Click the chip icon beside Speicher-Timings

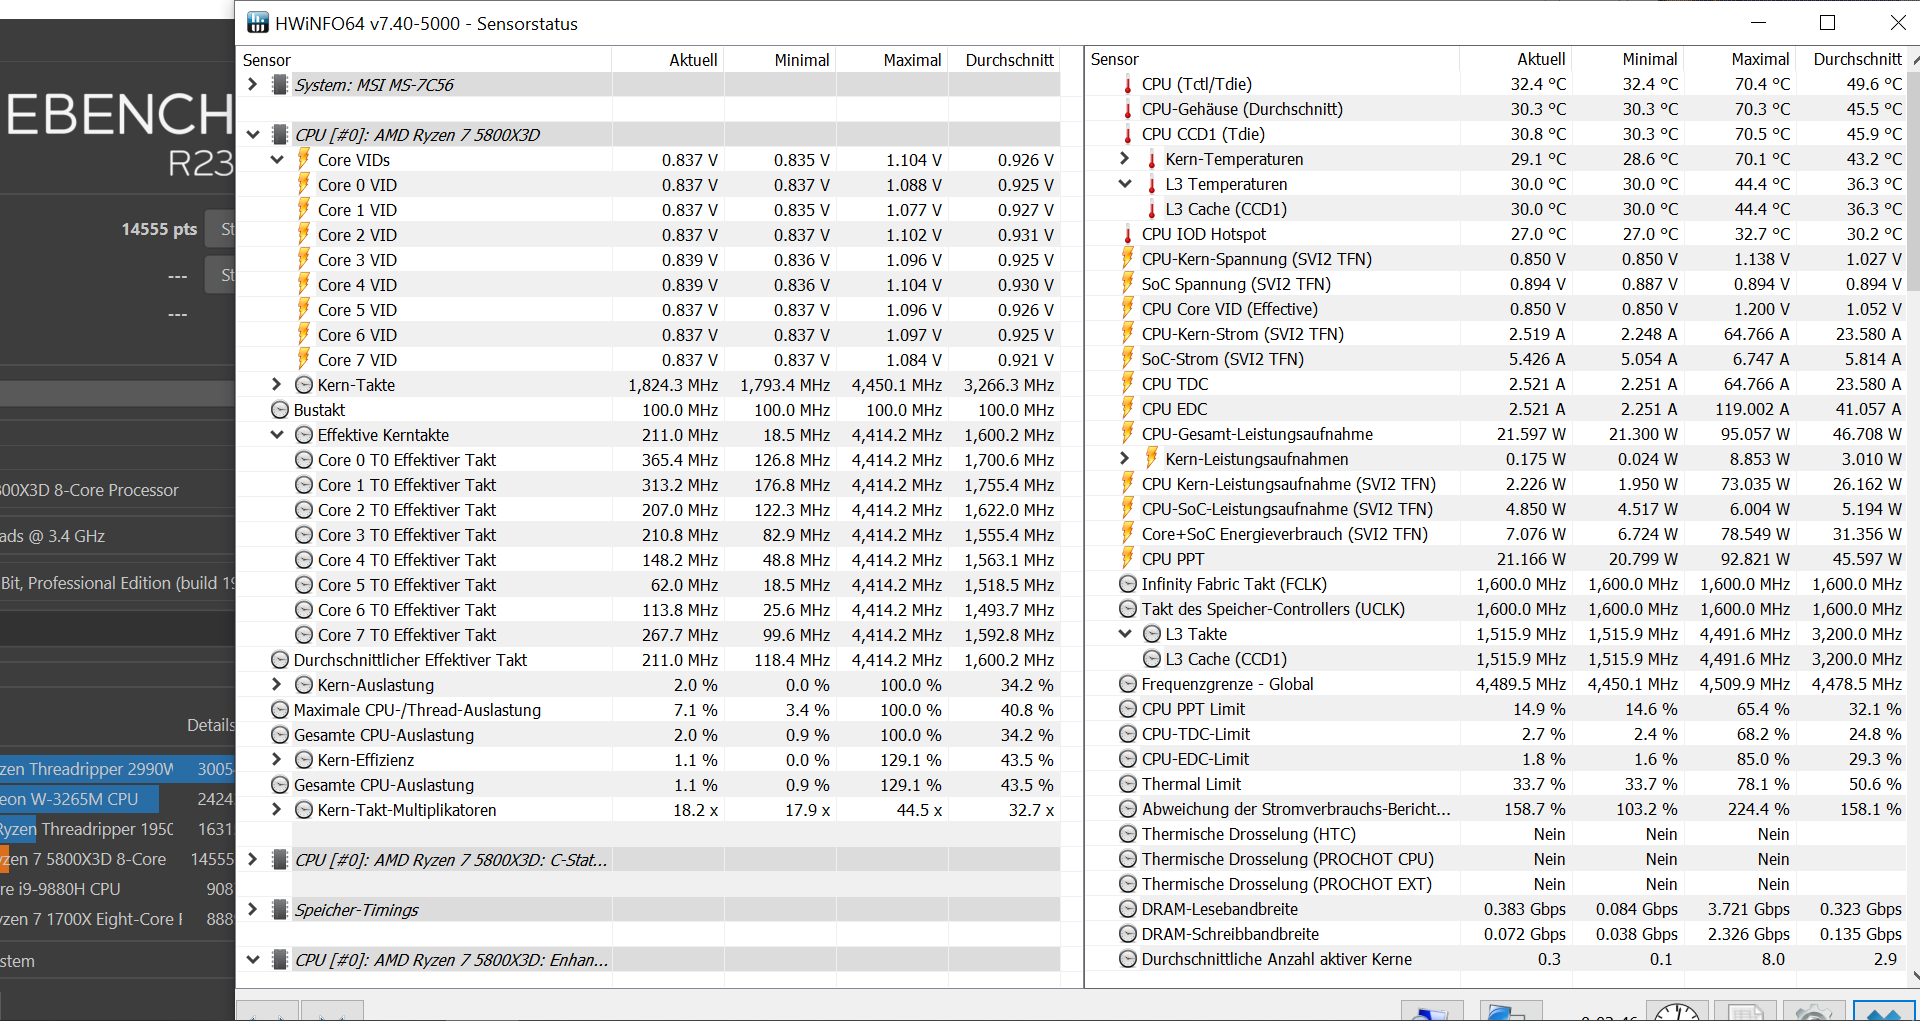coord(280,910)
